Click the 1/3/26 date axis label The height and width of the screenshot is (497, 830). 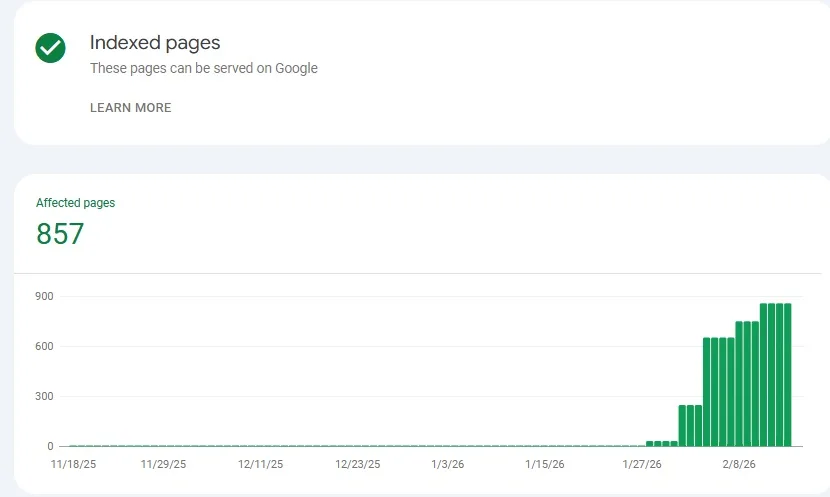click(447, 464)
